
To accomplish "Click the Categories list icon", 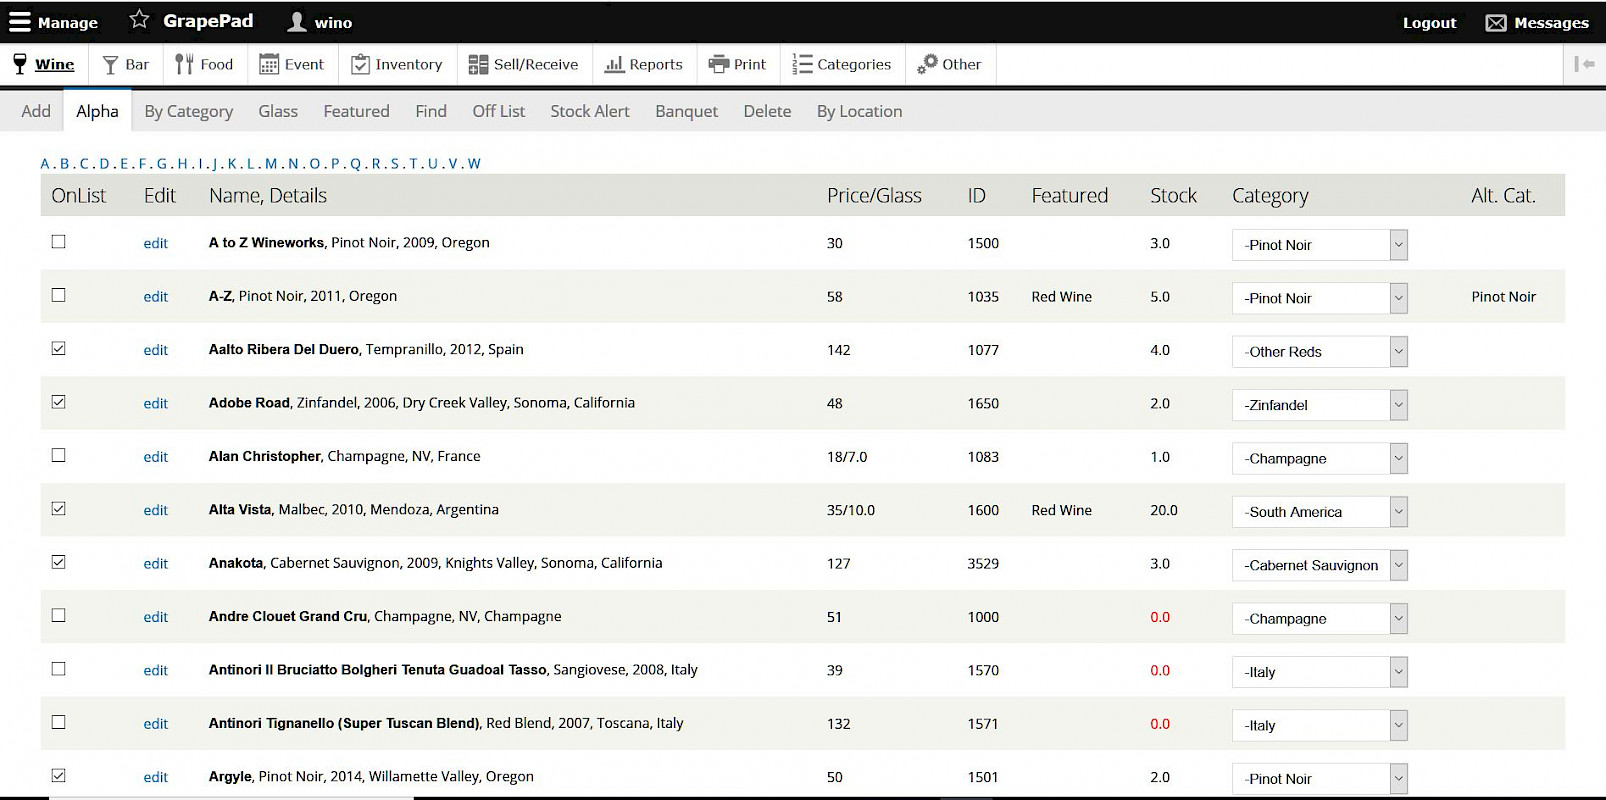I will tap(802, 64).
